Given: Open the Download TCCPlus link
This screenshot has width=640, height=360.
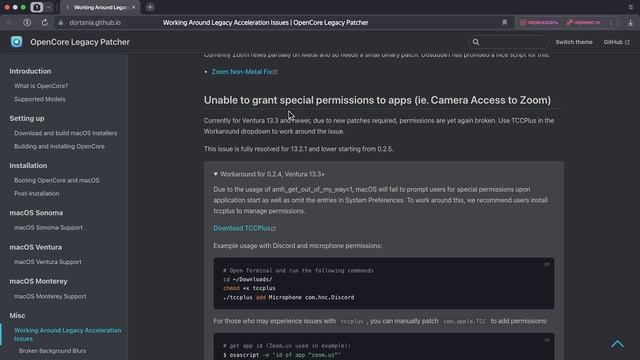Looking at the screenshot, I should [x=244, y=228].
